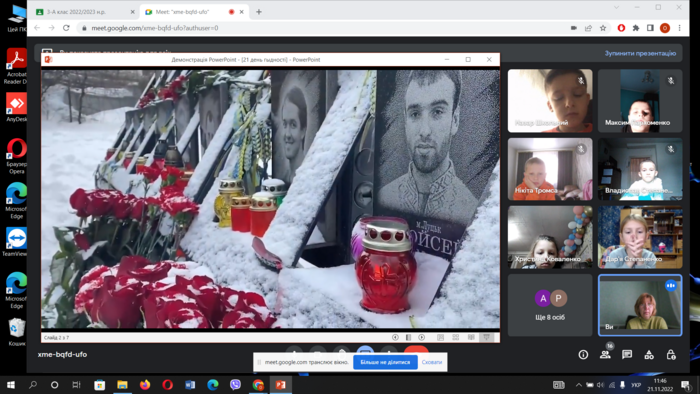
Task: Open Acrobat Reader desktop shortcut
Action: pos(16,66)
